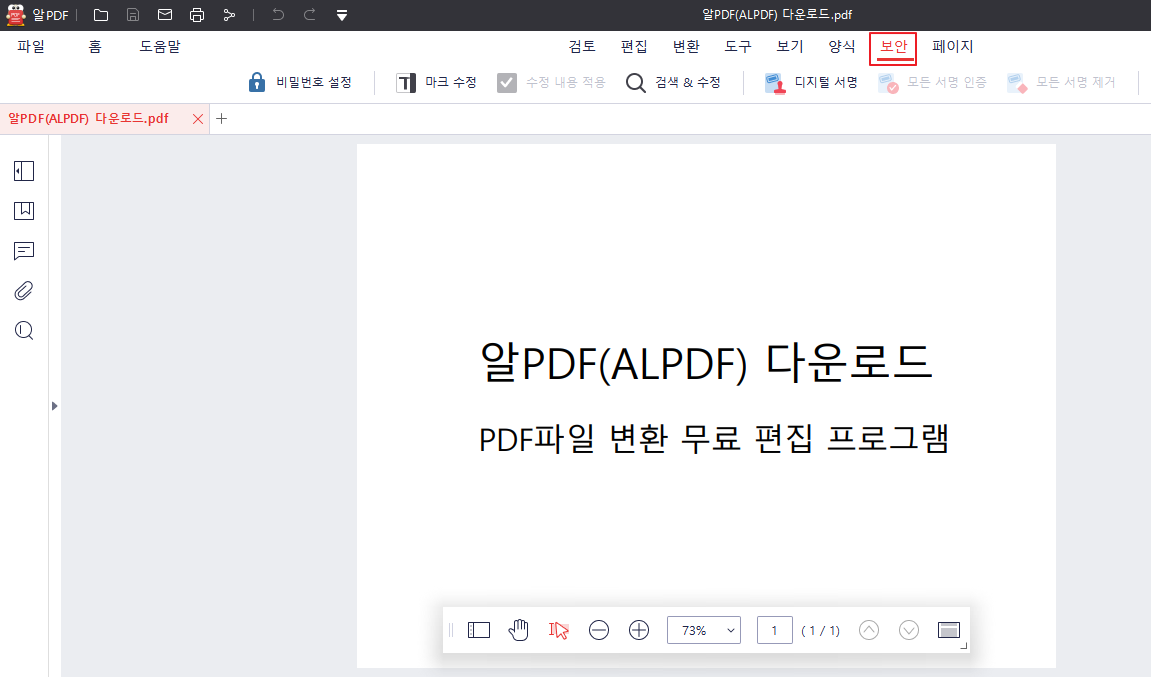Zoom in with the plus icon
The width and height of the screenshot is (1151, 677).
(x=639, y=629)
